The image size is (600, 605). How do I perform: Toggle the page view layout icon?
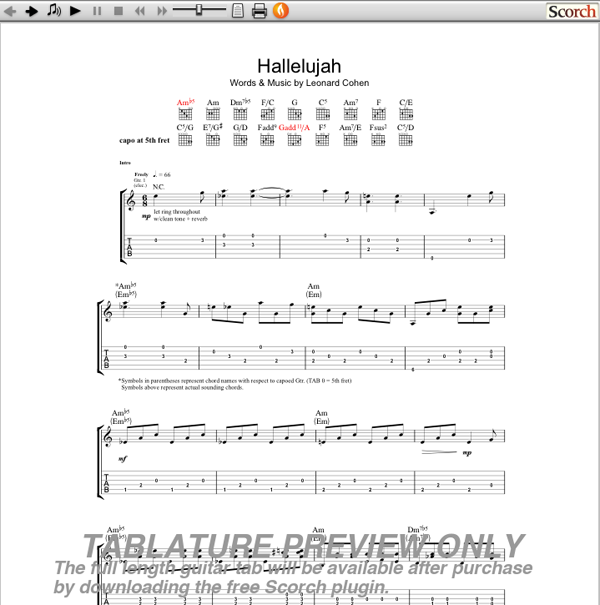[238, 11]
